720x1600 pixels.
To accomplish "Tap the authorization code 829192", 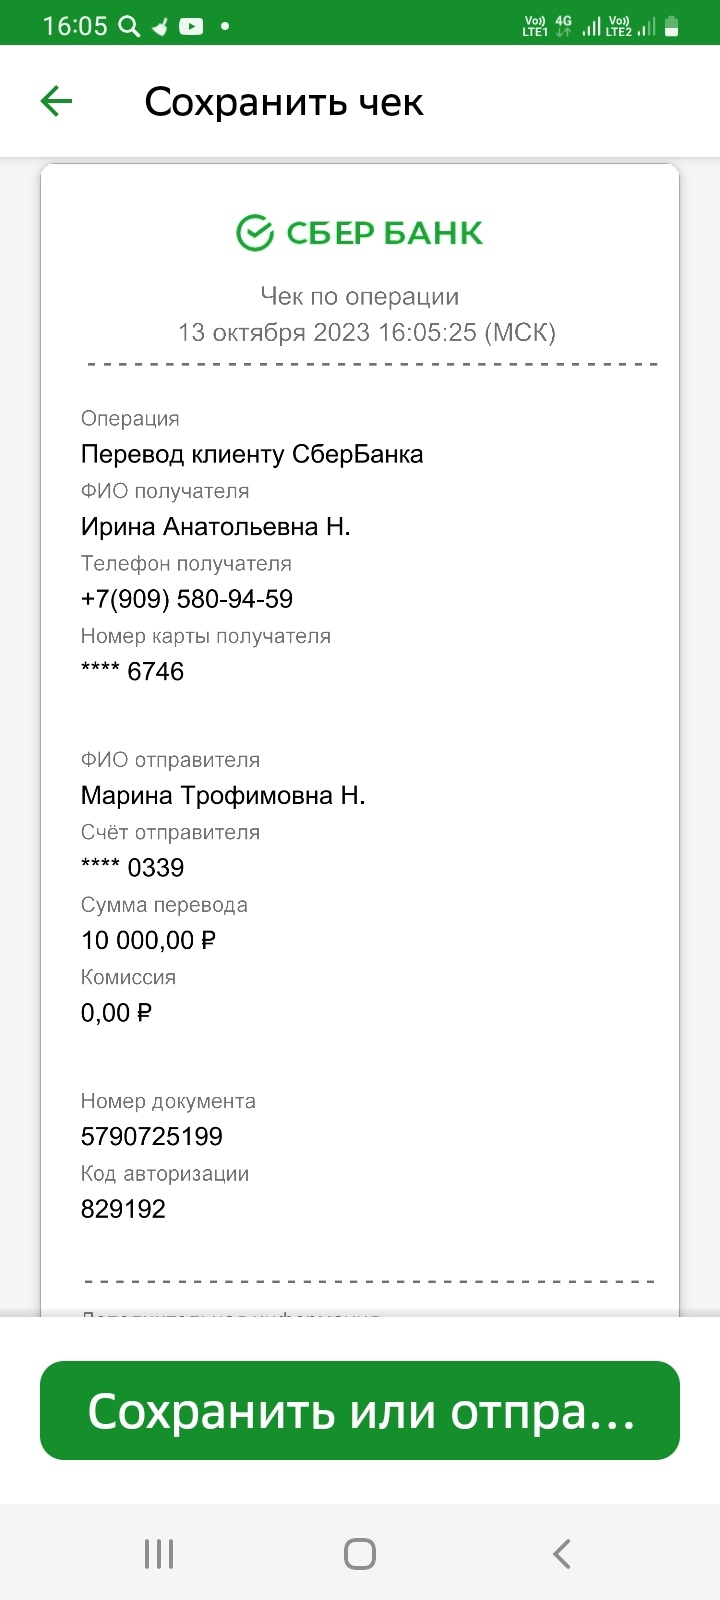I will pyautogui.click(x=123, y=1209).
